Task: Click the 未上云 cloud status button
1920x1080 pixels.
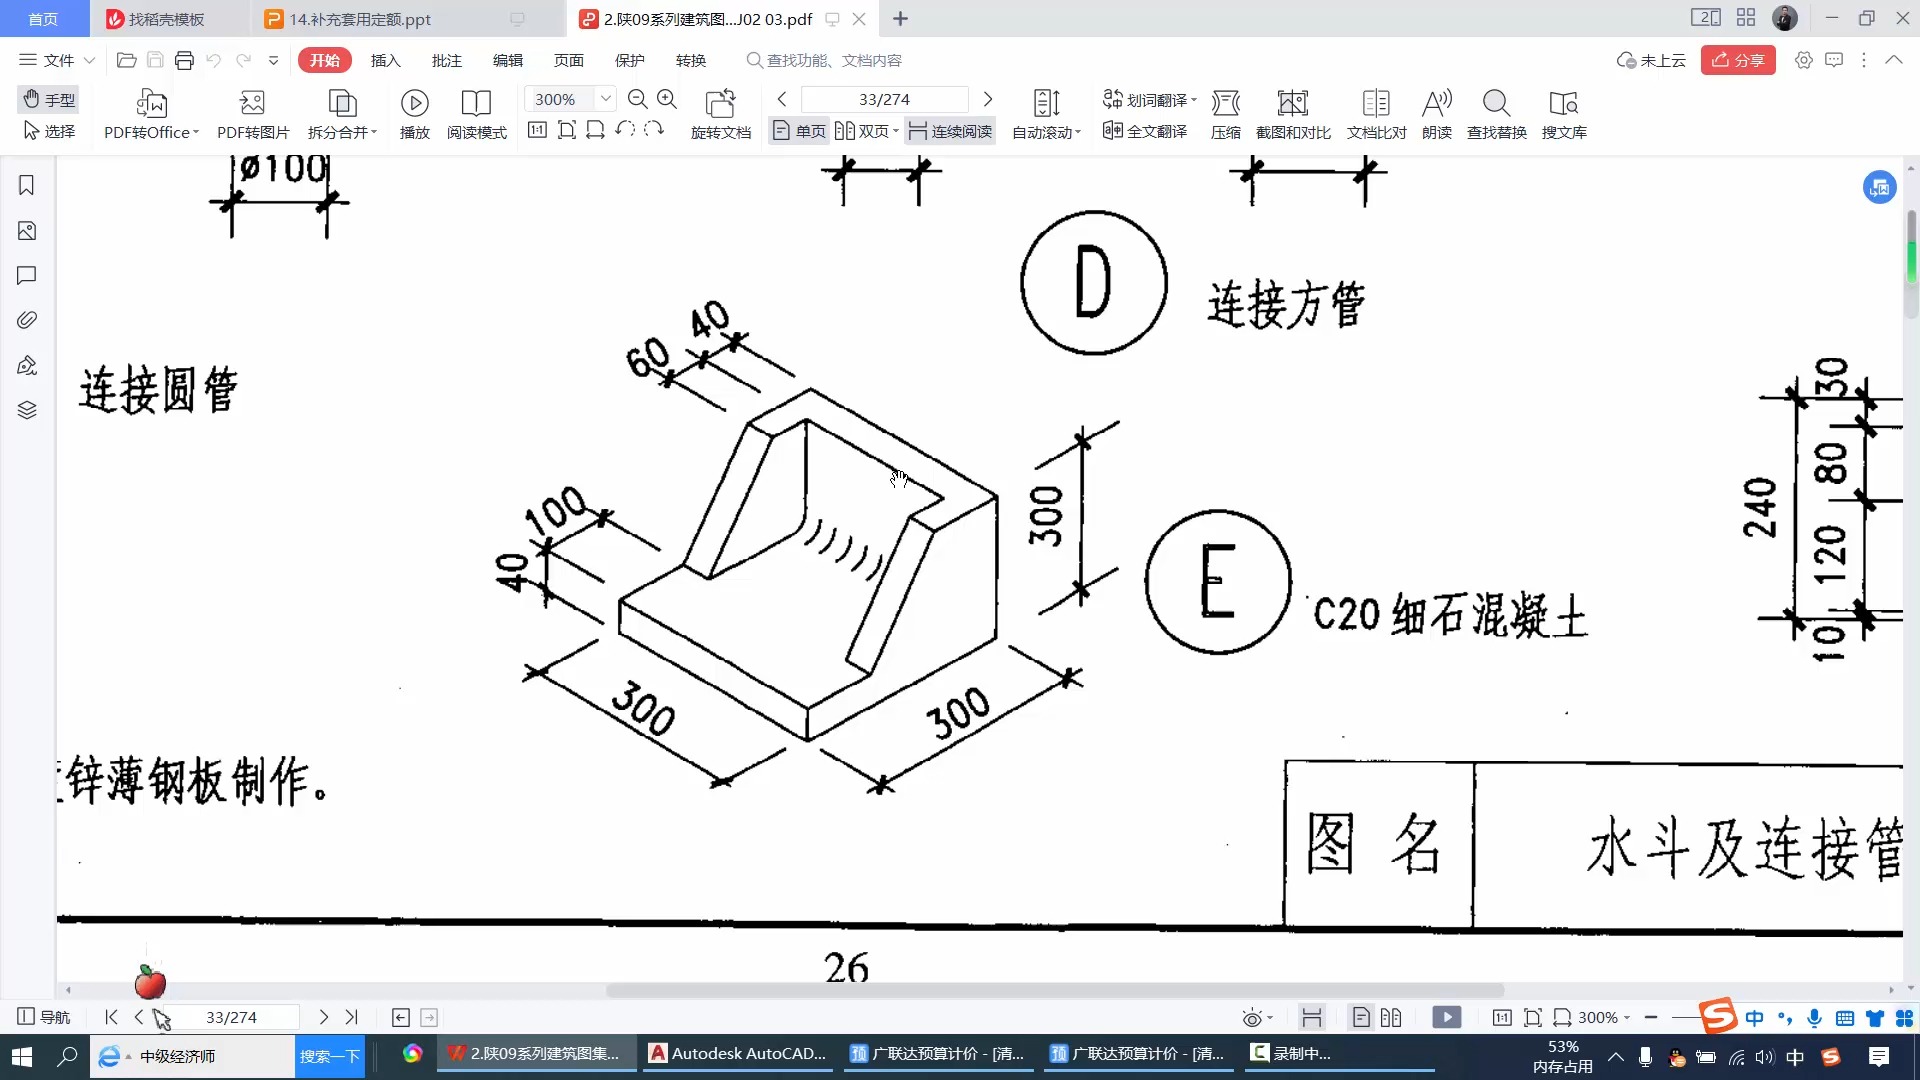Action: pyautogui.click(x=1651, y=60)
